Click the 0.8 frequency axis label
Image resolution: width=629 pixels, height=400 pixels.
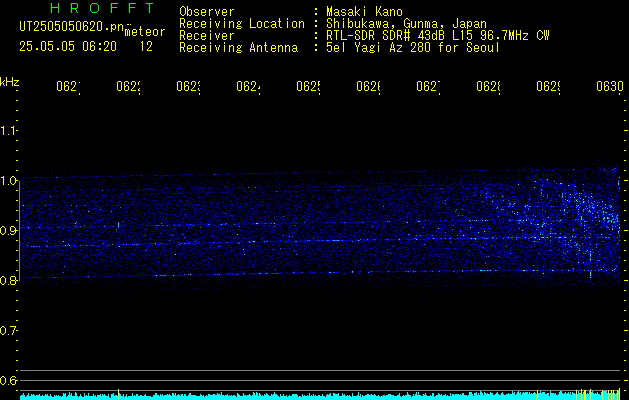(8, 280)
